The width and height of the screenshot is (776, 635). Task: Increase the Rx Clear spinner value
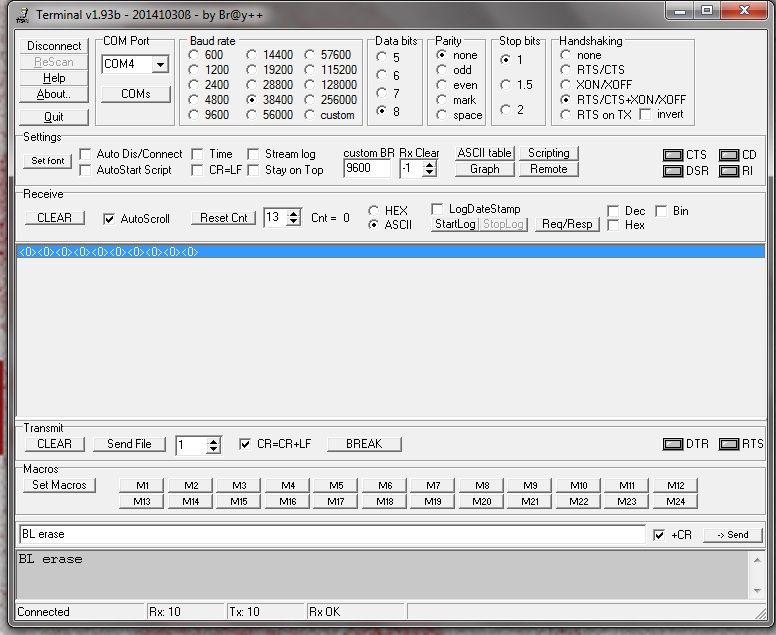coord(430,165)
